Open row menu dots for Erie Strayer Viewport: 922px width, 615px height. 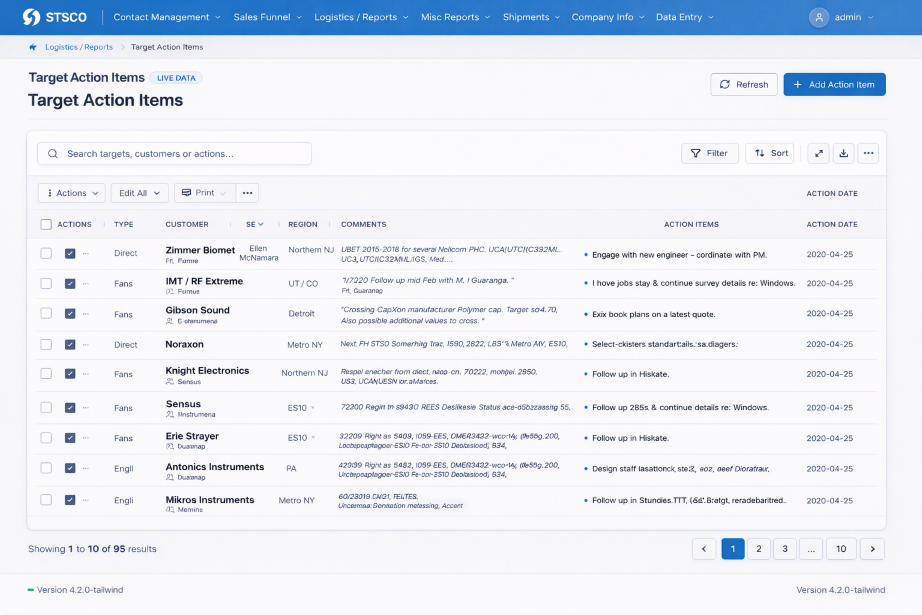86,438
